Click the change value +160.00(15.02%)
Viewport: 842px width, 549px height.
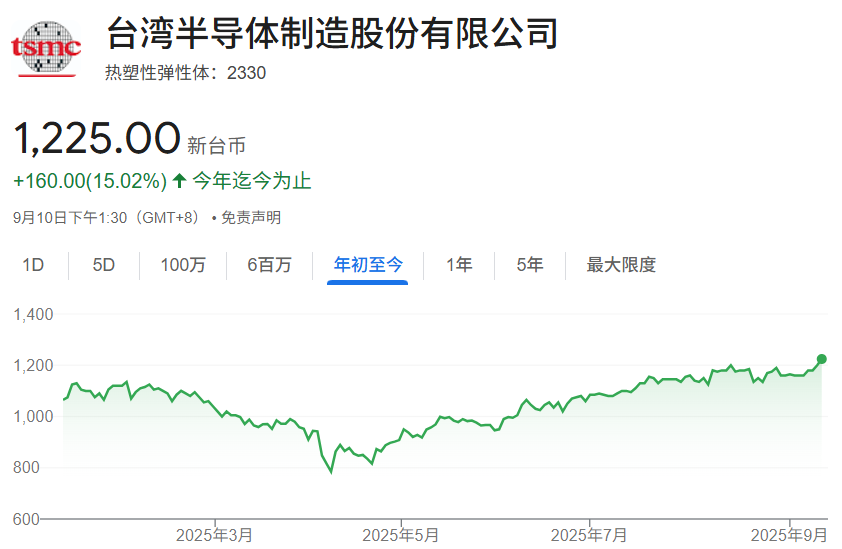click(x=90, y=181)
